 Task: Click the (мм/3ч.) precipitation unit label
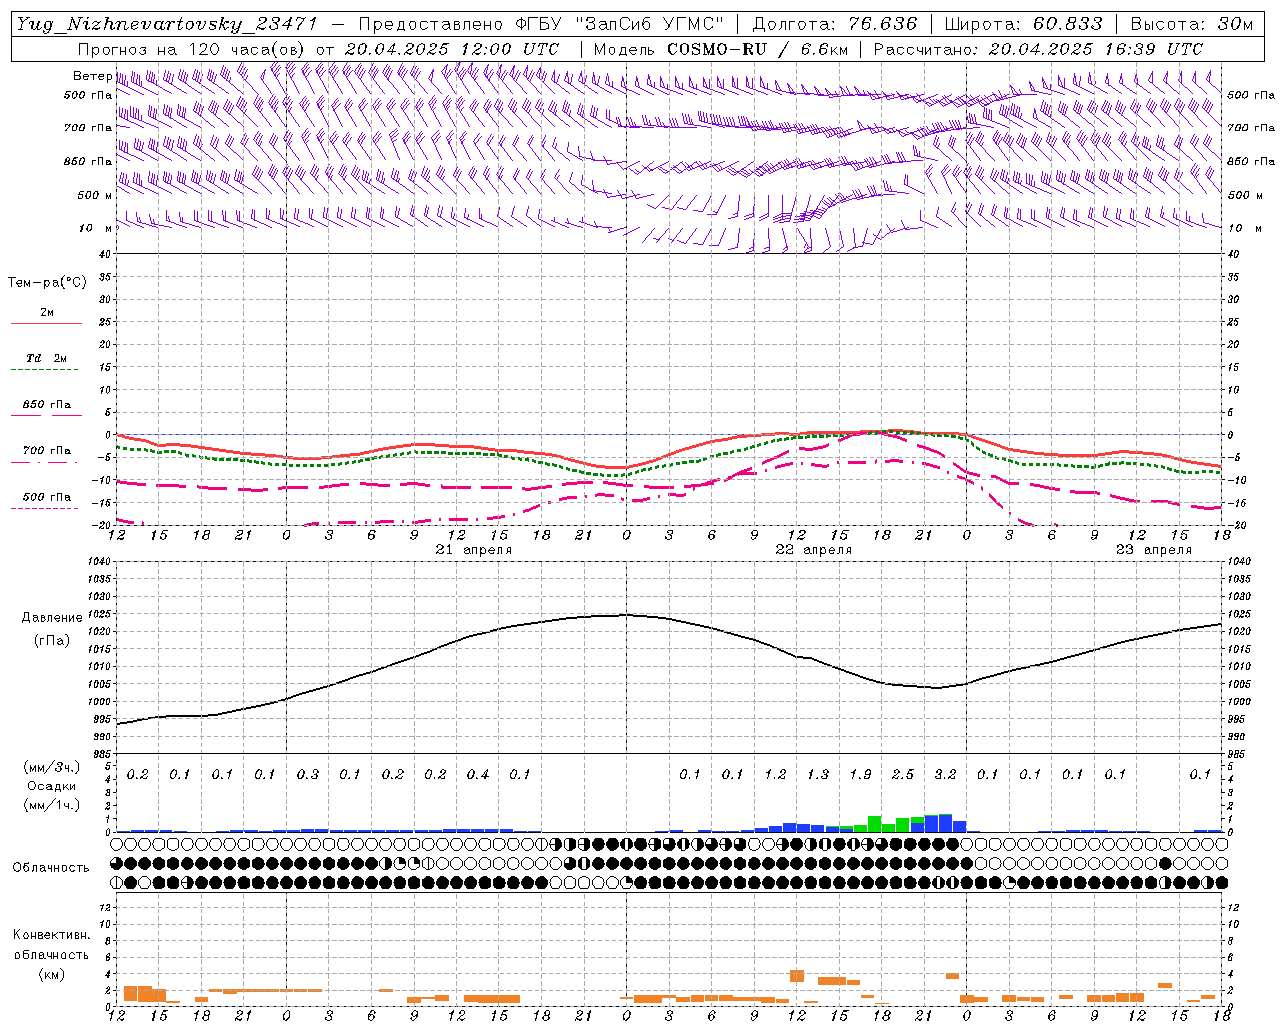(x=50, y=767)
